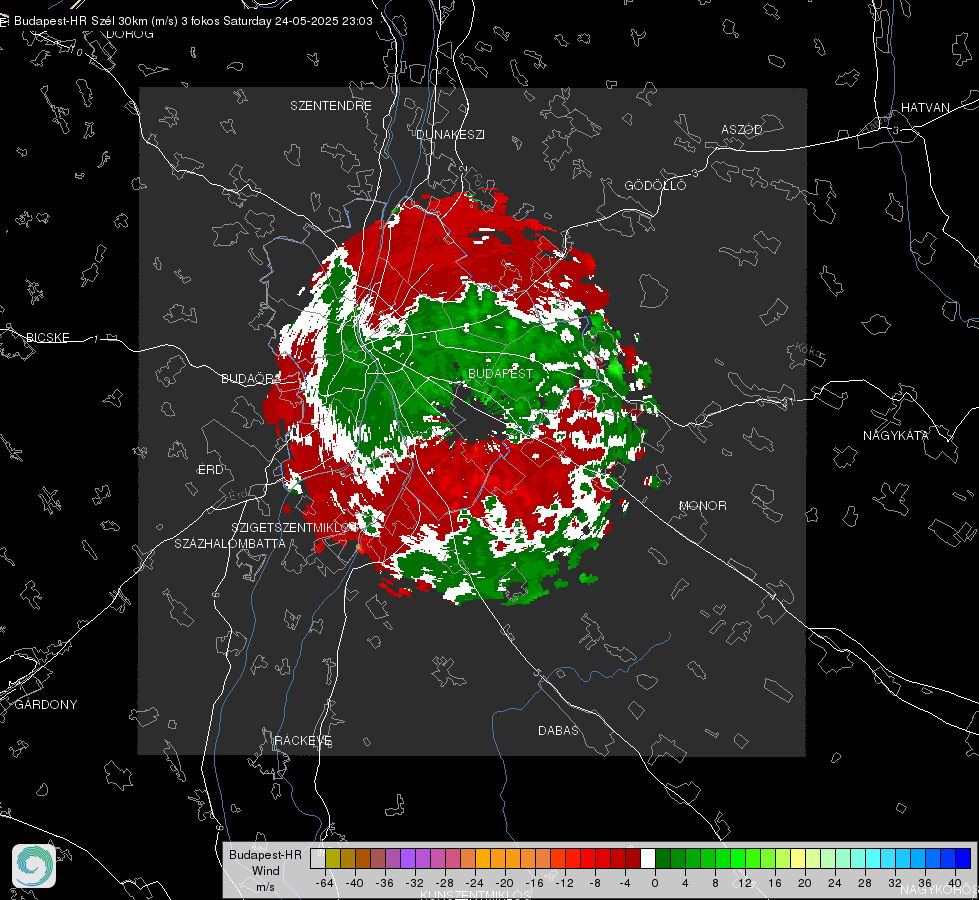Click the -4 value on the legend
The image size is (979, 900).
625,883
